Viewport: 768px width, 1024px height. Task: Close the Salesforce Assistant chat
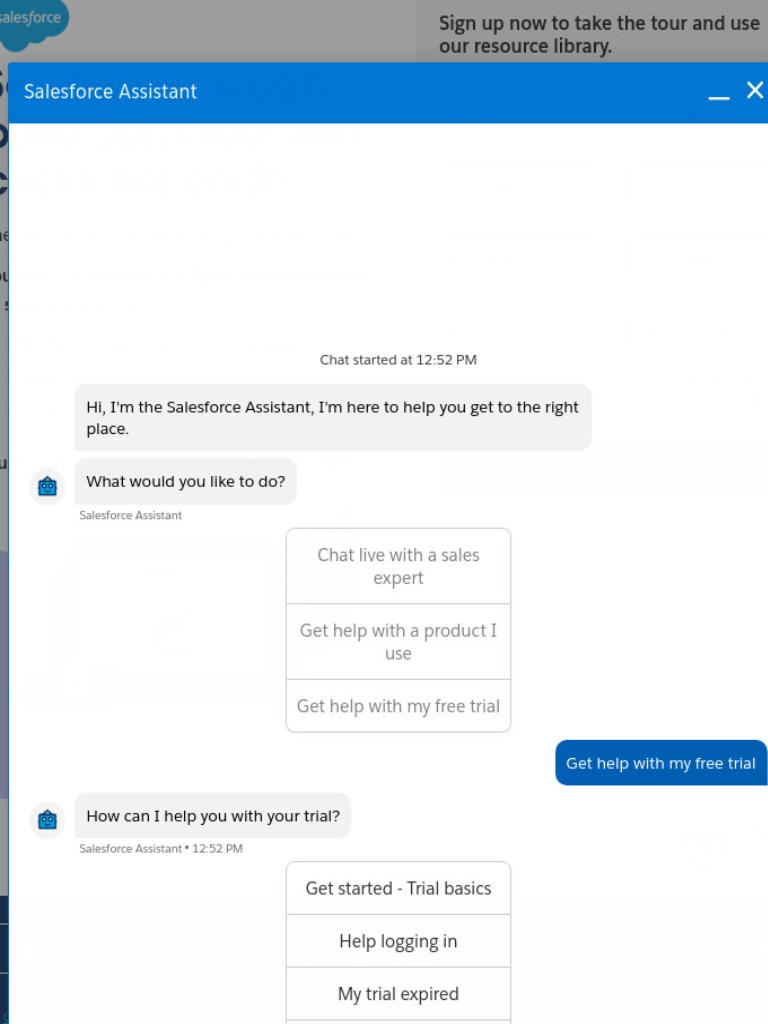tap(755, 90)
